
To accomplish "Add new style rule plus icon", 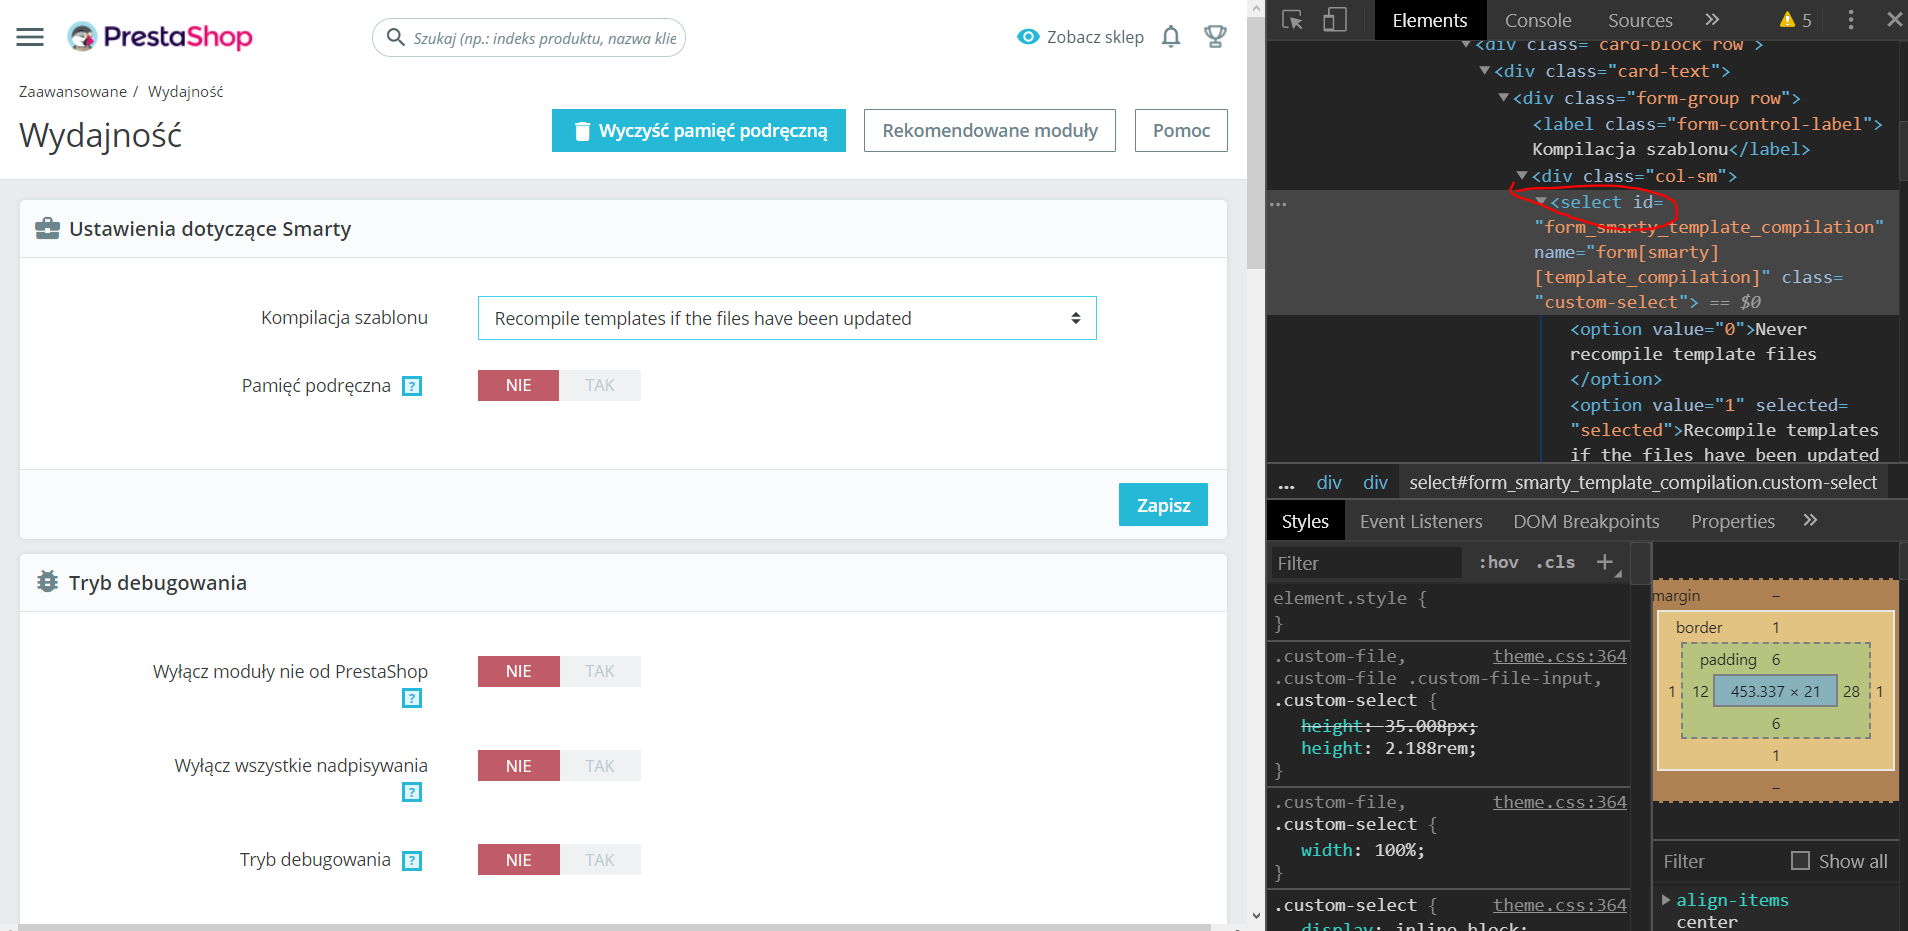I will tap(1606, 562).
